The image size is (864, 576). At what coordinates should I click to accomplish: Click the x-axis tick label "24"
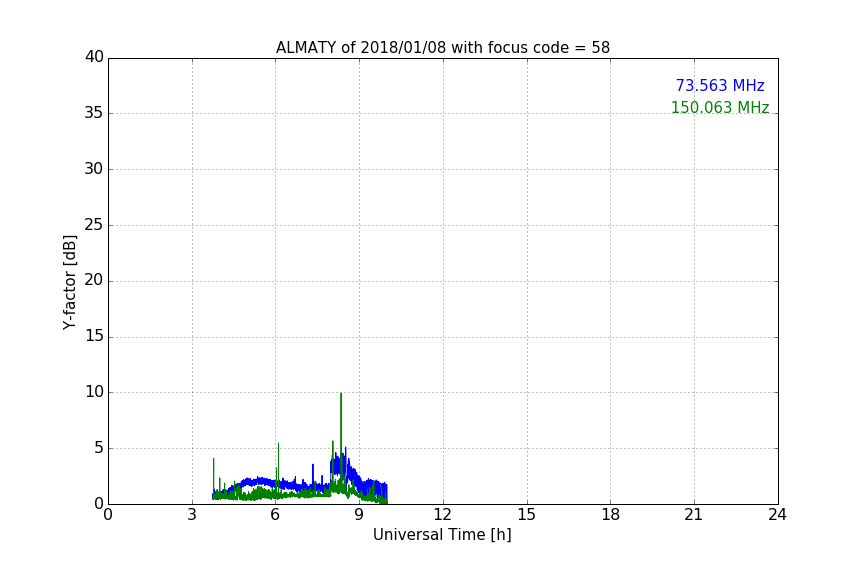tap(778, 515)
